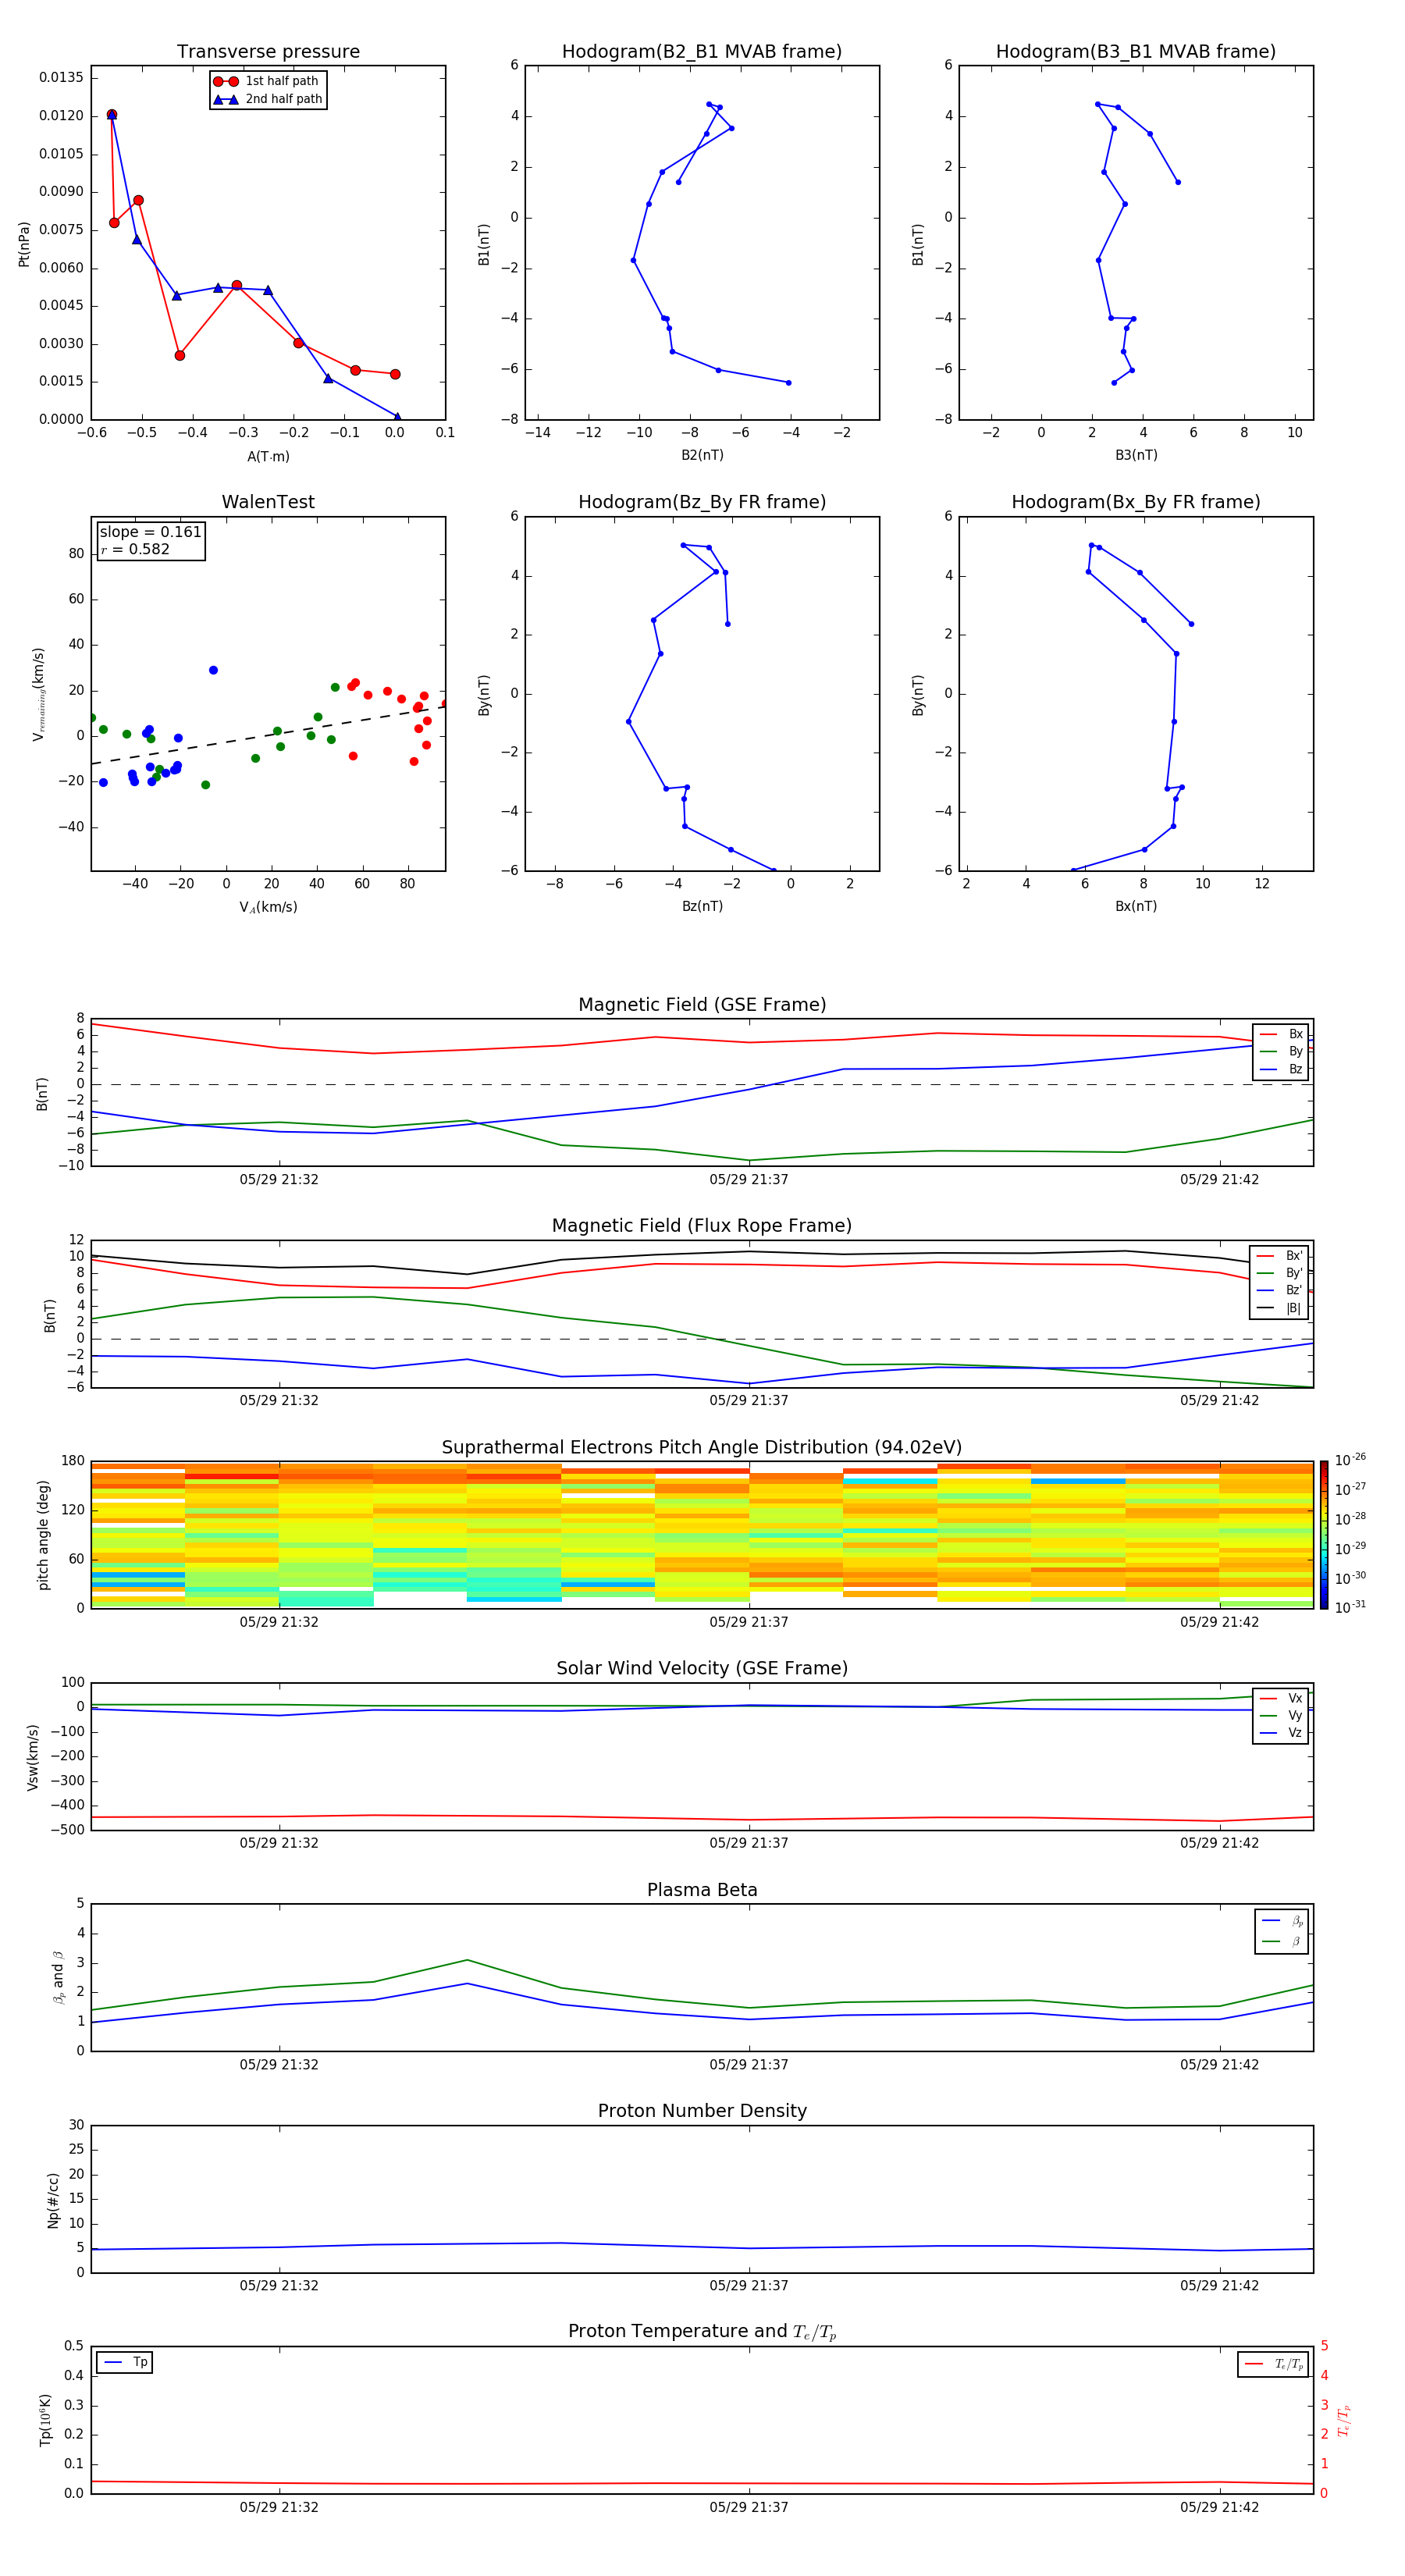Viewport: 1405px width, 2576px height.
Task: Click the 'Transverse pressure' plot title
Action: (268, 52)
